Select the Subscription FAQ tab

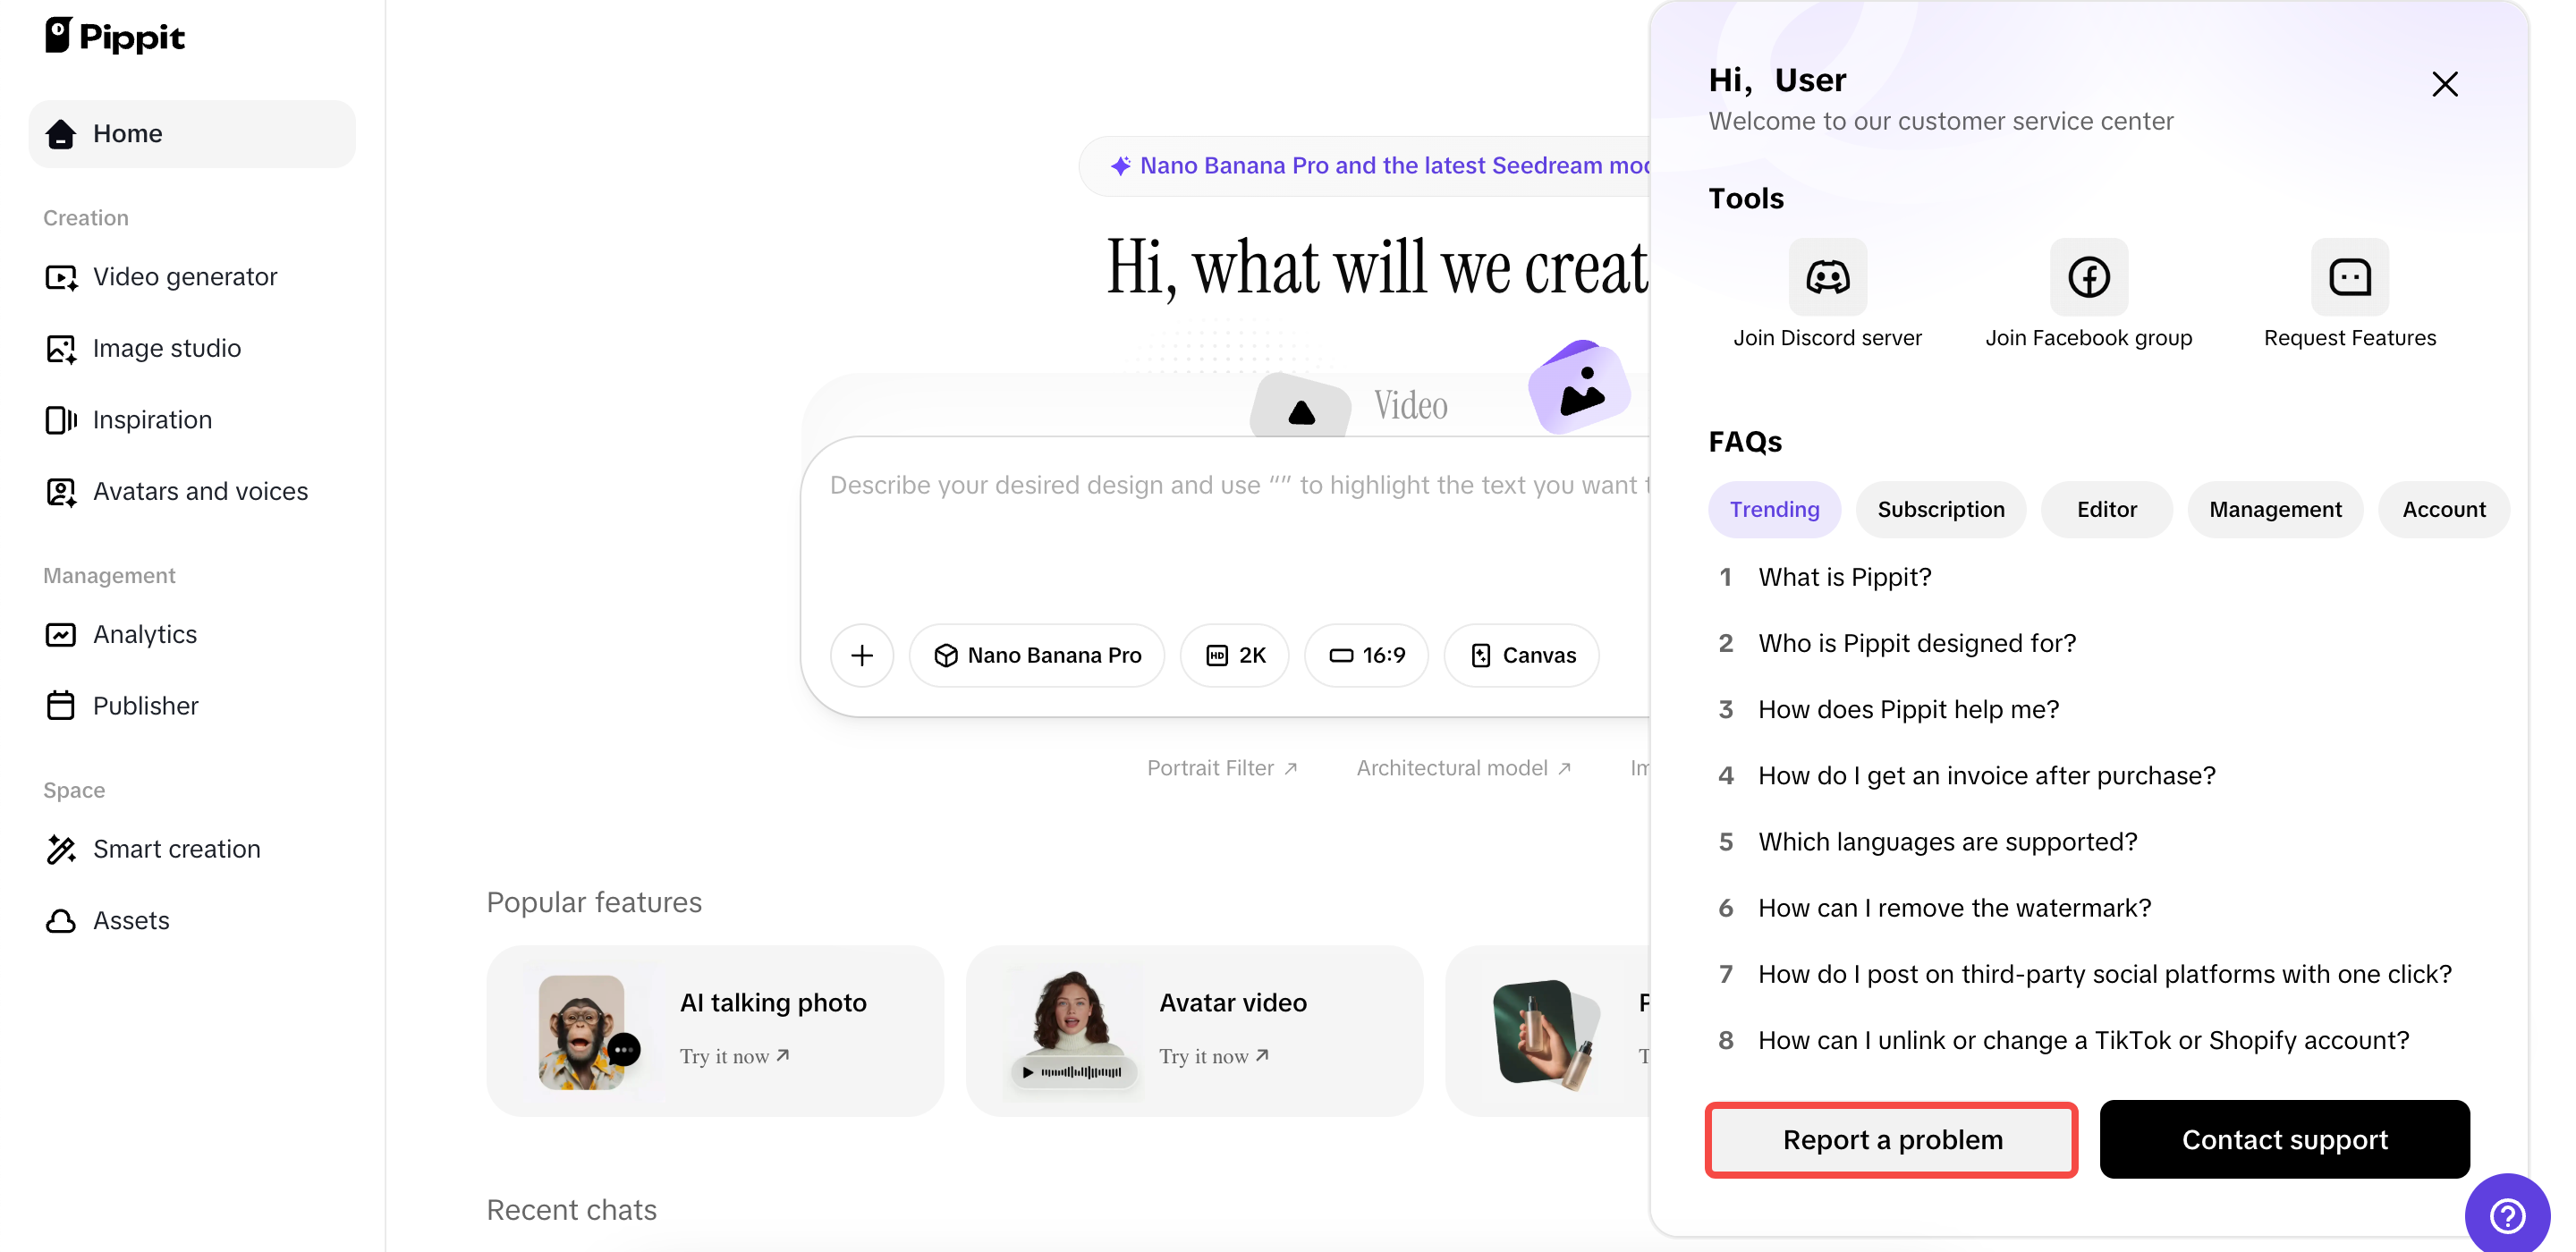(1940, 510)
